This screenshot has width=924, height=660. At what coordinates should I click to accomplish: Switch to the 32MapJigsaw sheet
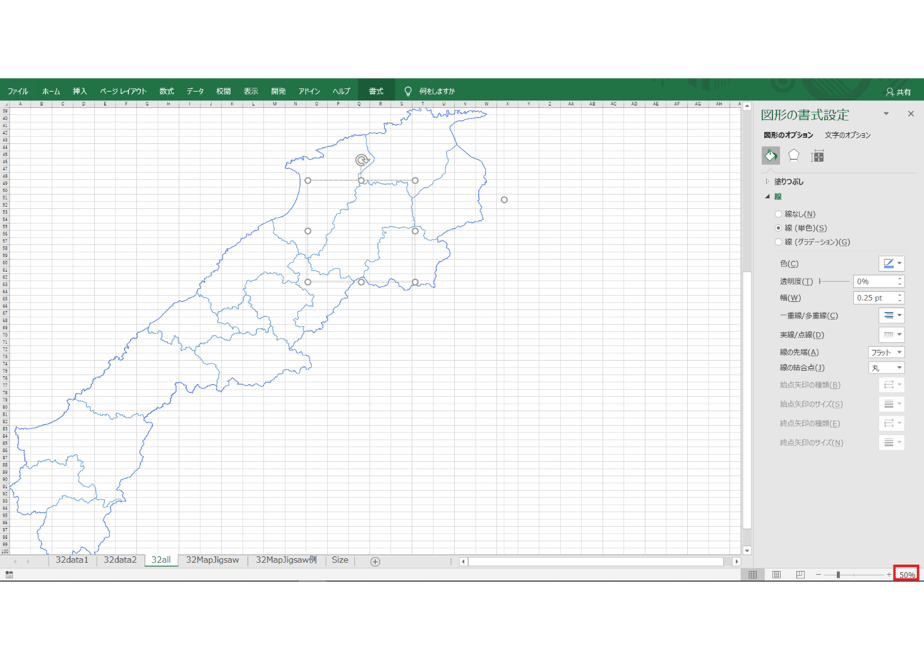click(213, 560)
